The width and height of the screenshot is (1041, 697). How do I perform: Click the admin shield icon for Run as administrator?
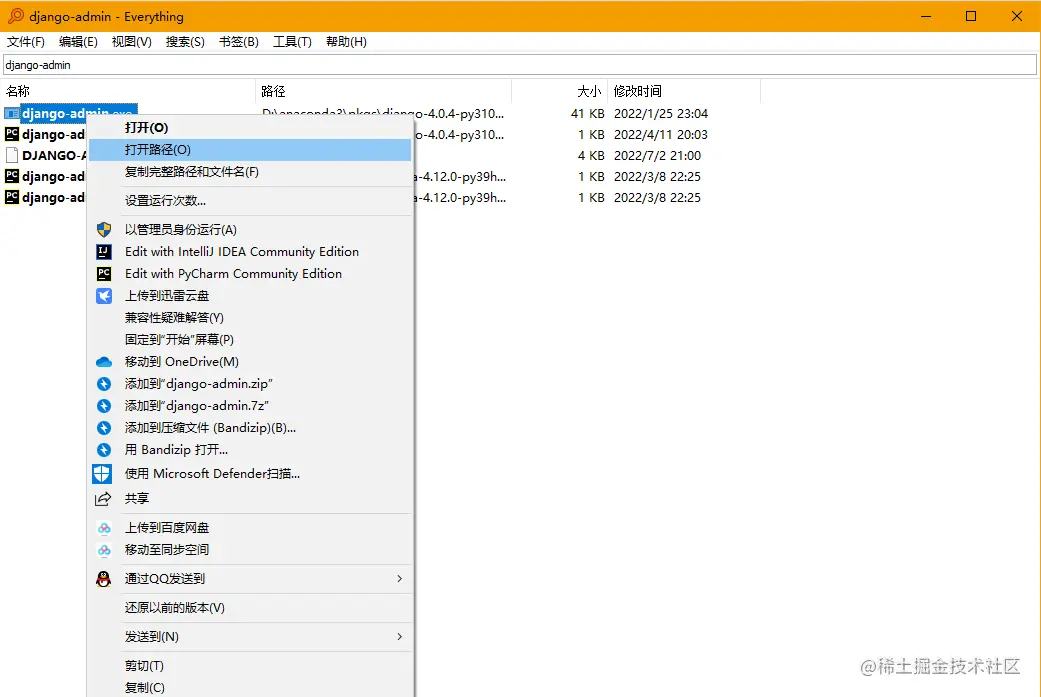coord(104,230)
